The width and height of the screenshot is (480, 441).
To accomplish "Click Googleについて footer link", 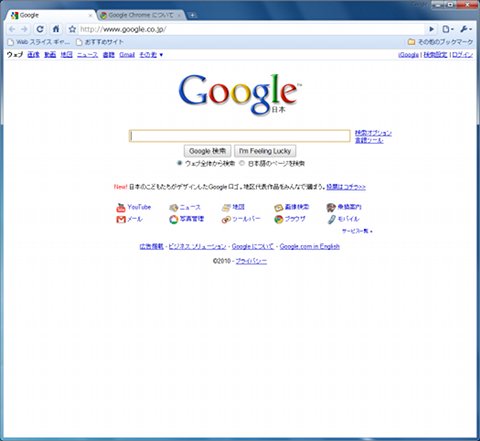I will (253, 247).
